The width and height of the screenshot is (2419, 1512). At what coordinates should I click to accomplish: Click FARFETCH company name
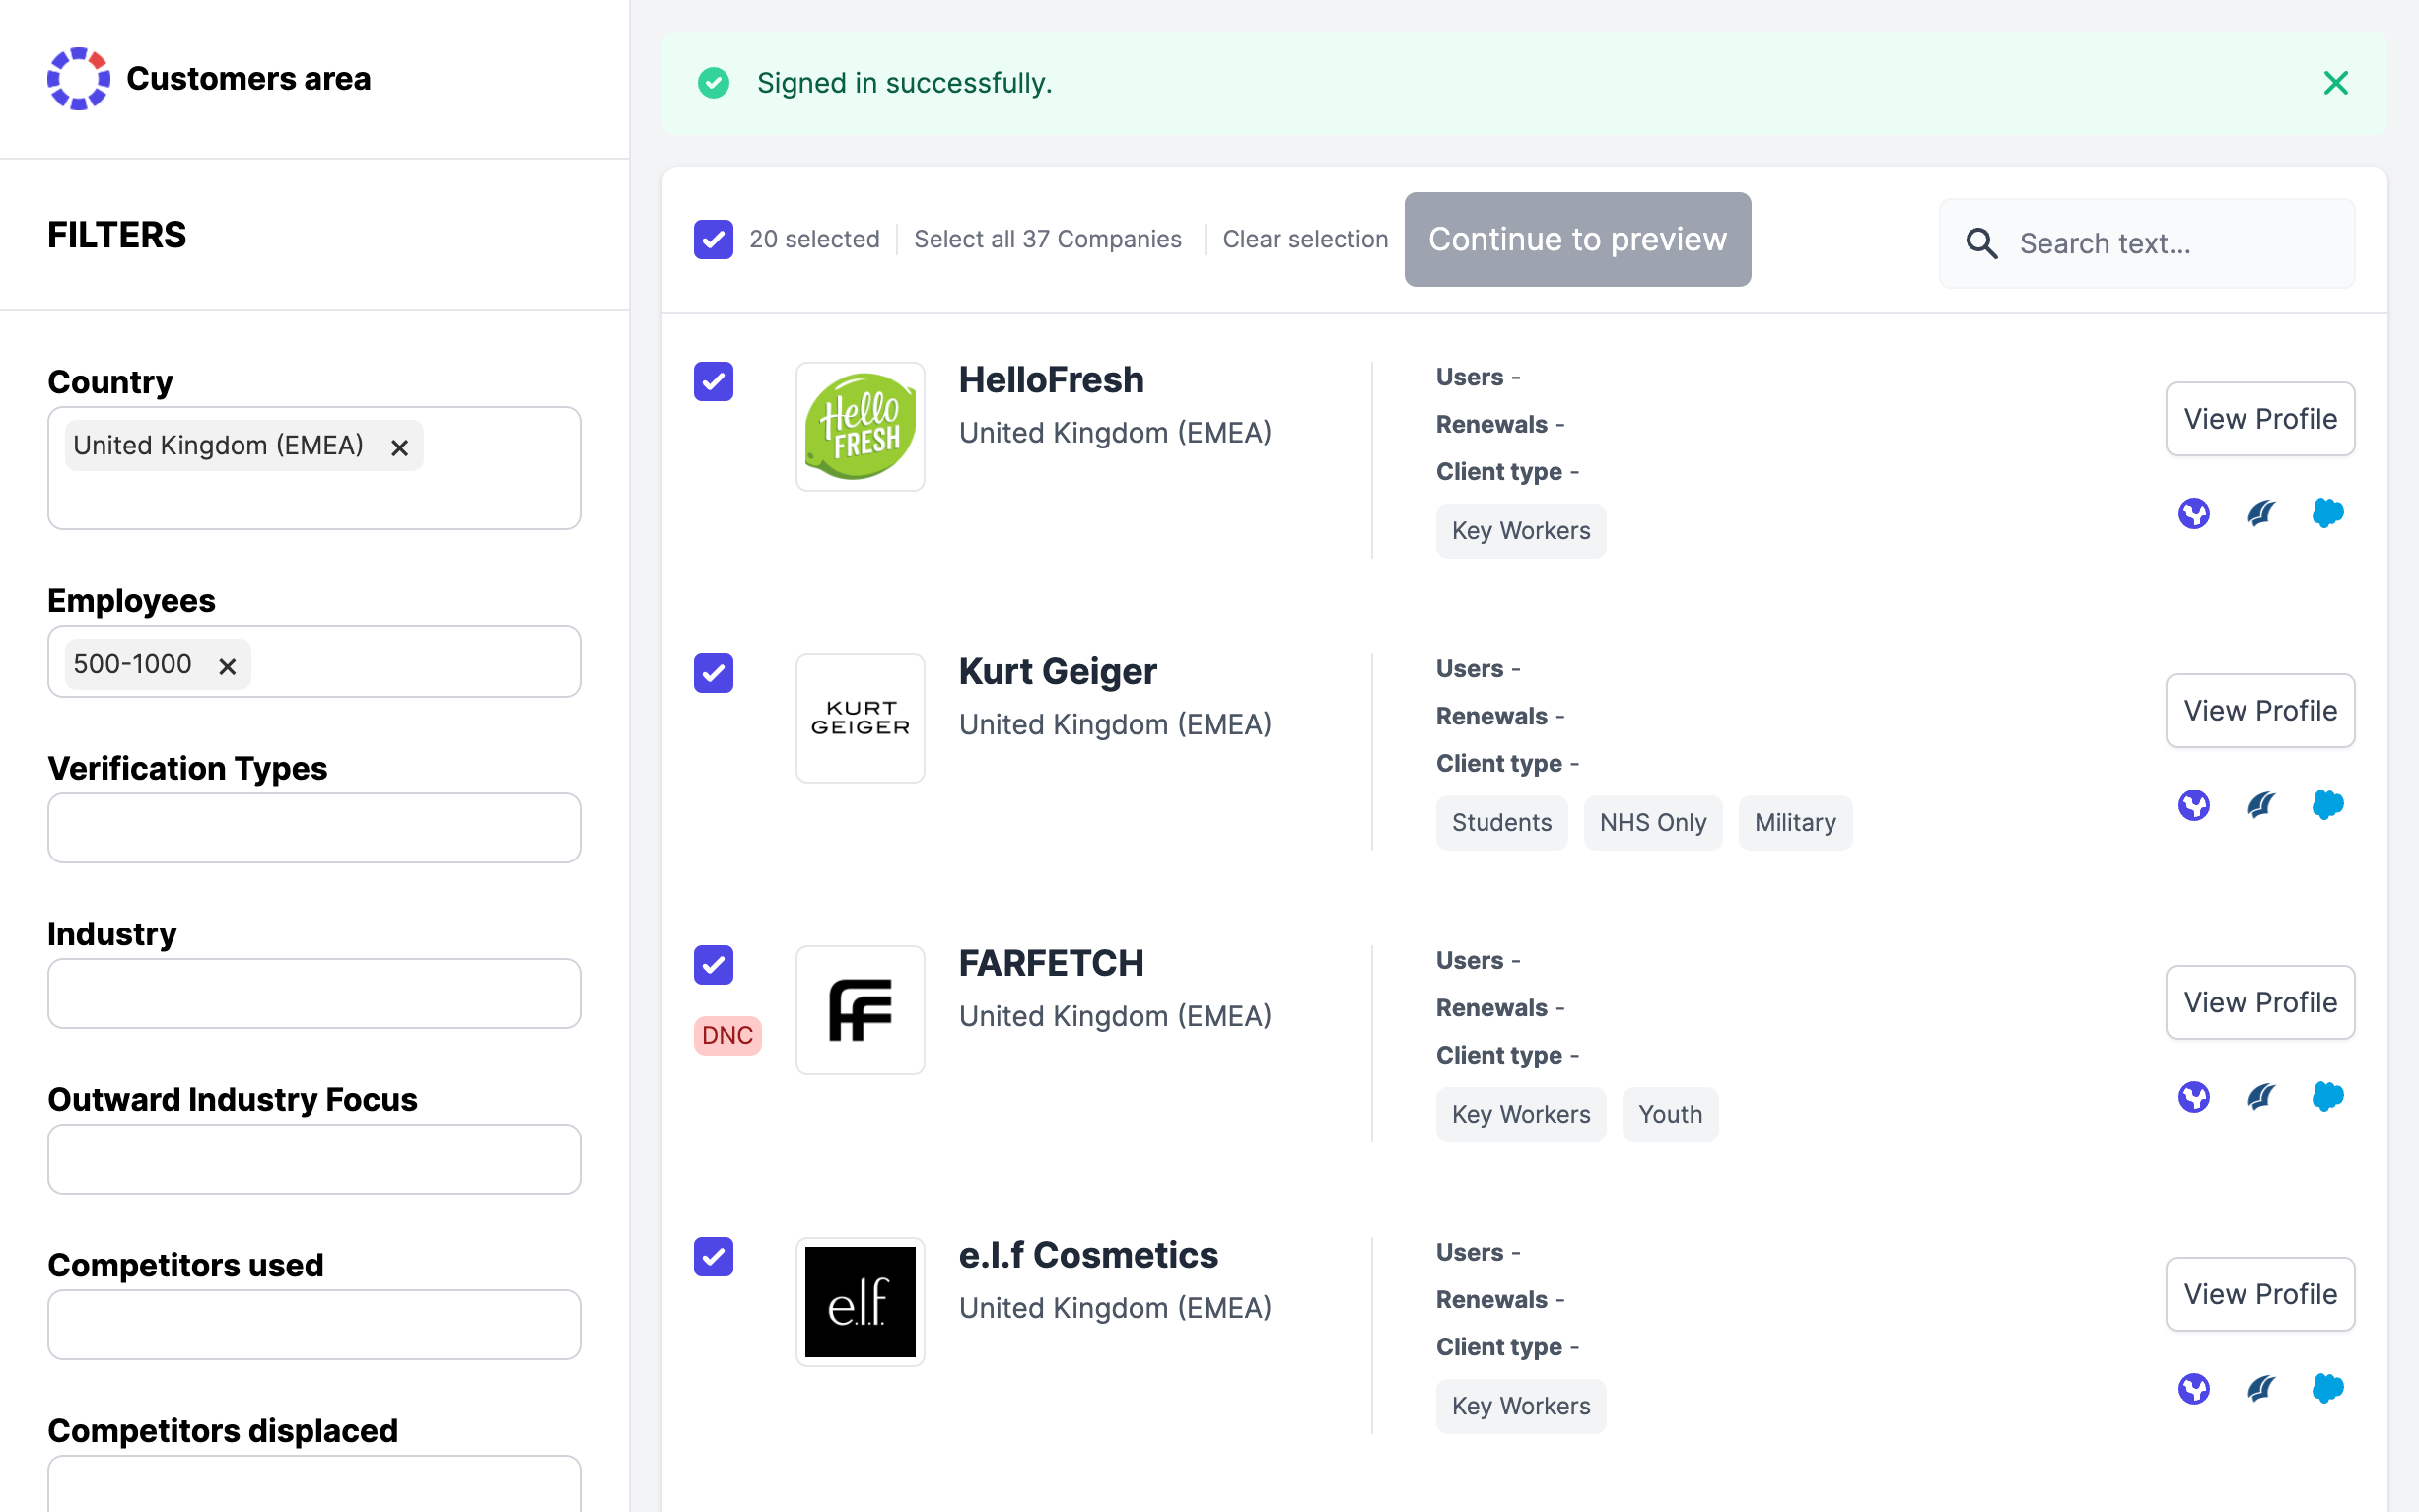click(1051, 964)
